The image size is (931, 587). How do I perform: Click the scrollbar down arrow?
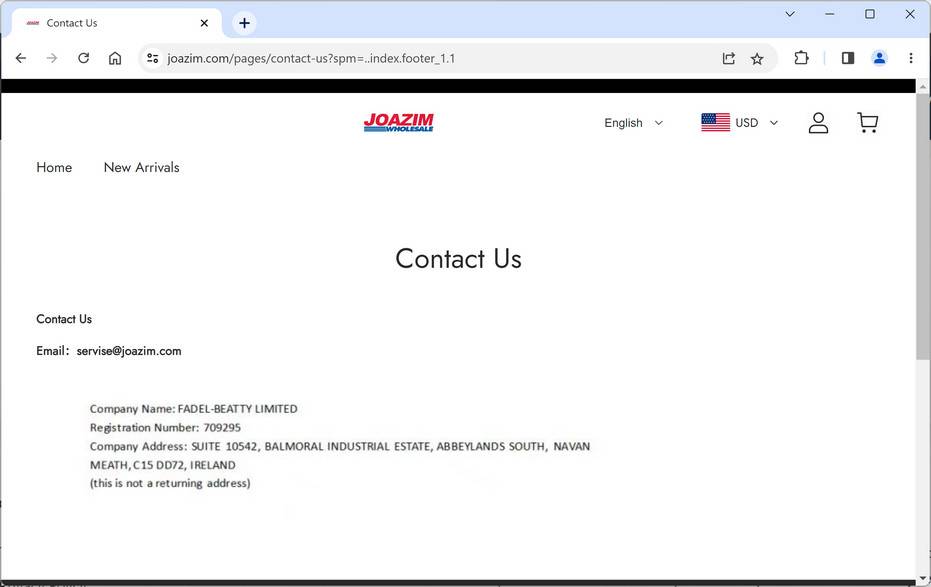[923, 578]
